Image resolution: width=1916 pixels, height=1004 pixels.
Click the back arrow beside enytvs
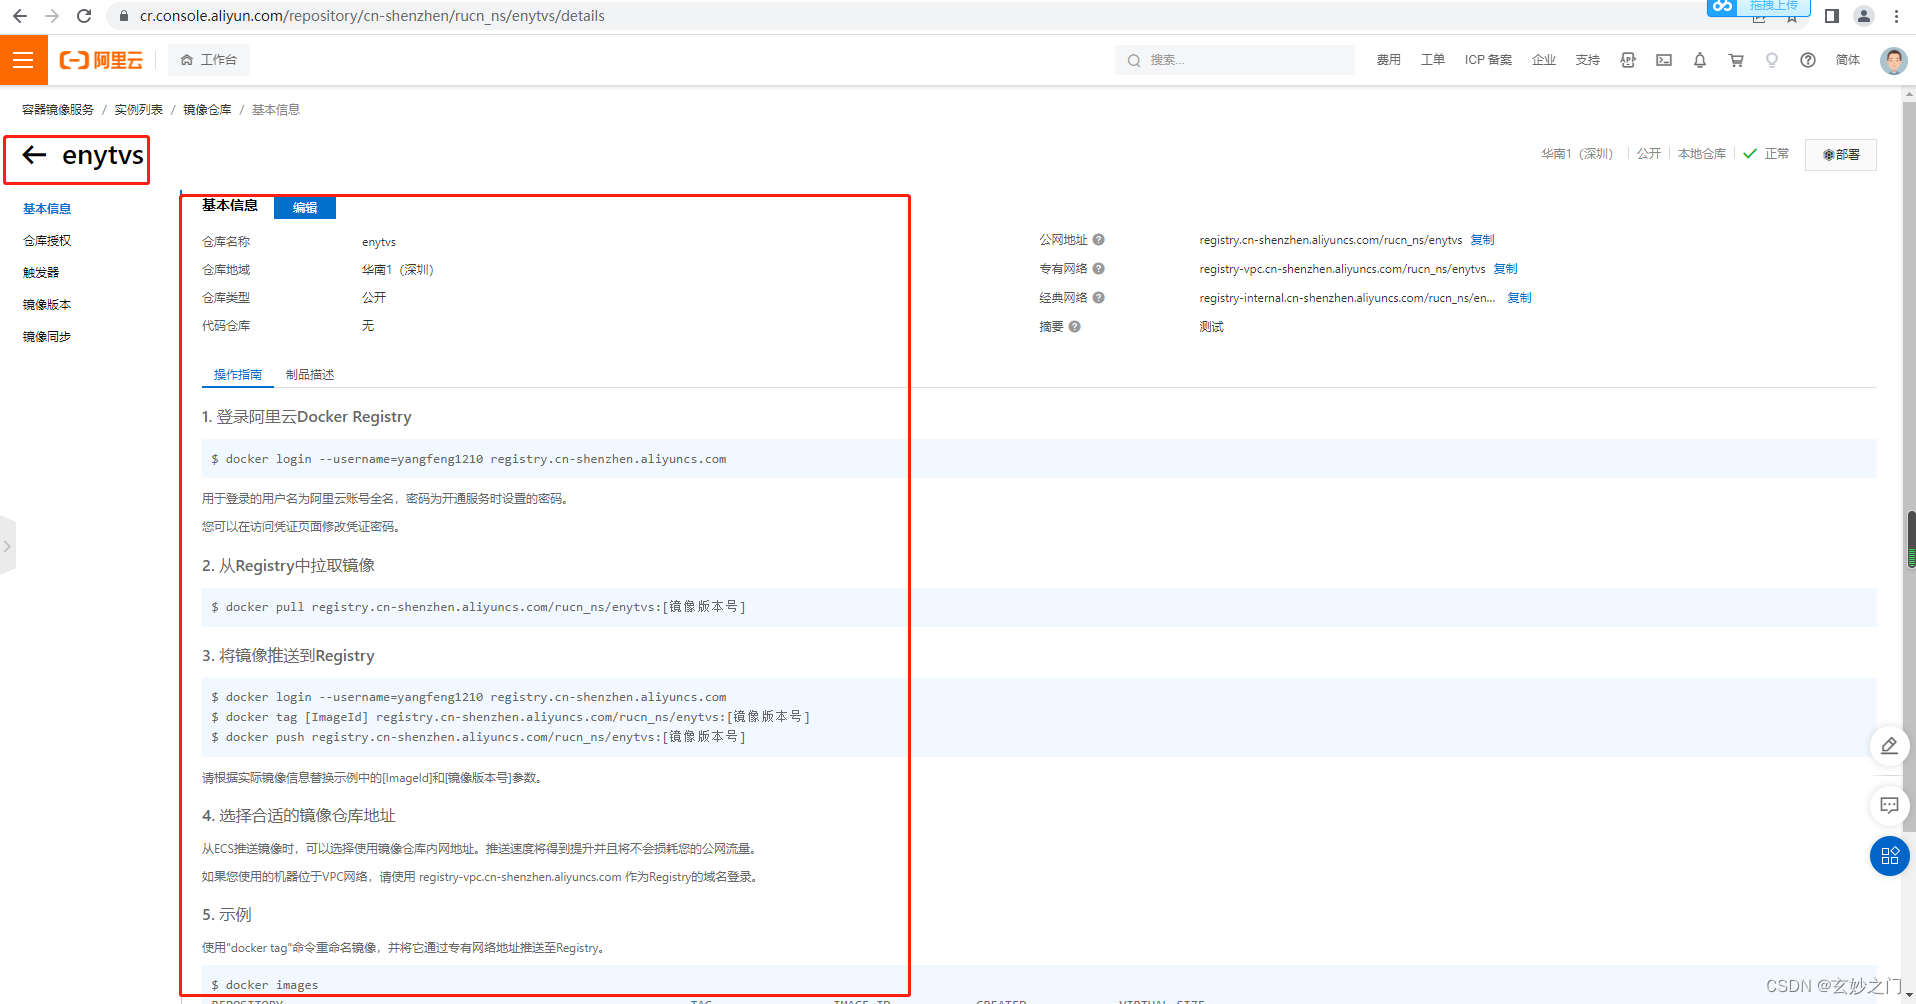[34, 155]
